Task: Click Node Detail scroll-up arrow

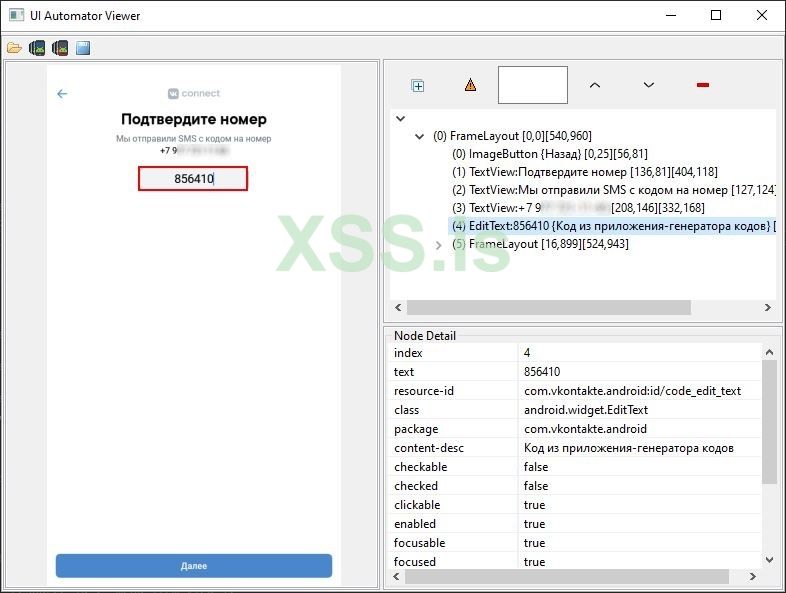Action: [x=769, y=352]
